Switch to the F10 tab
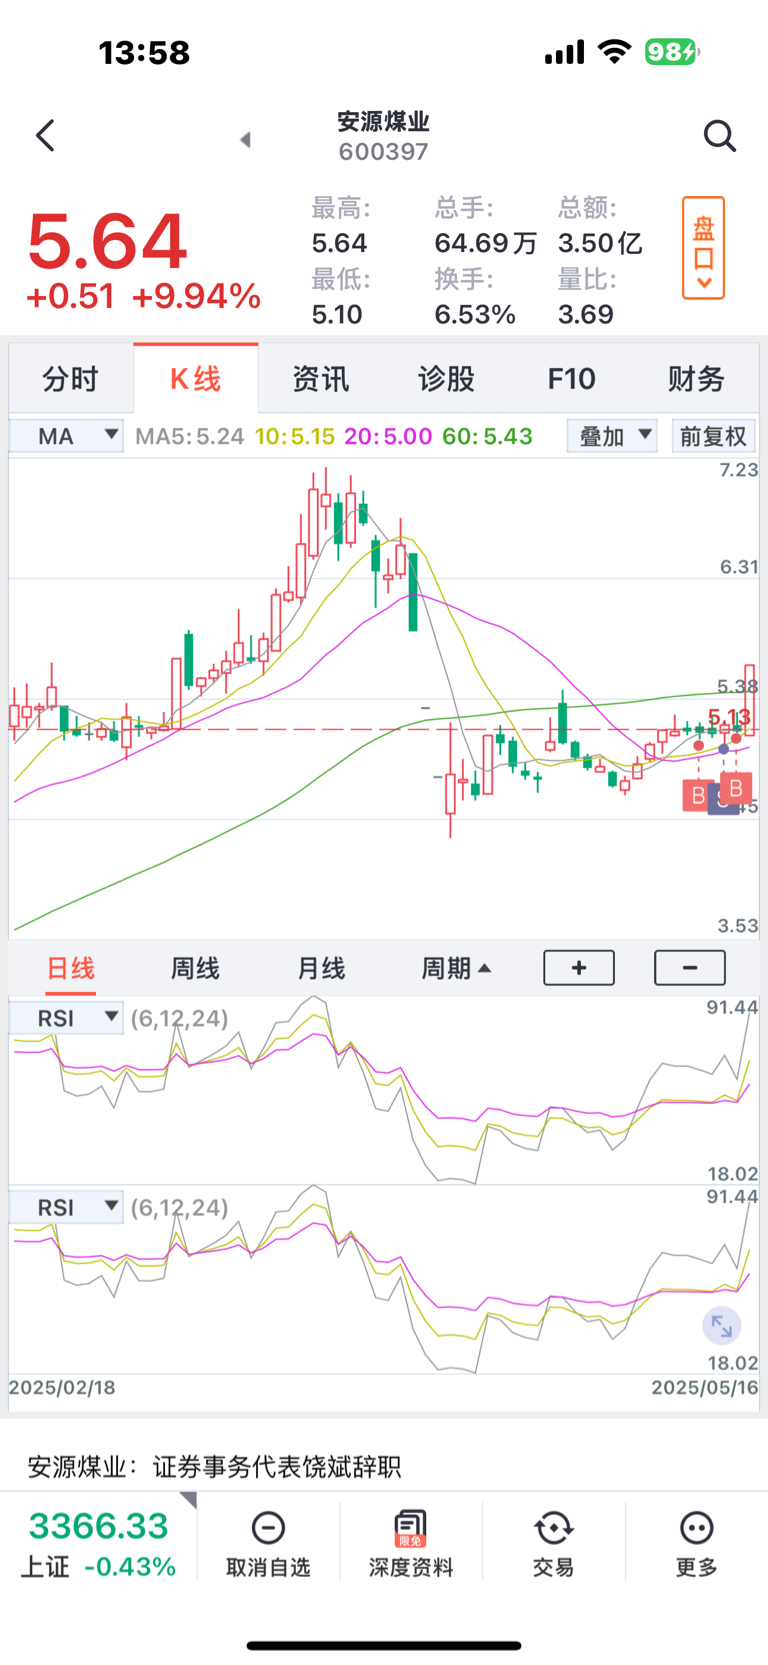This screenshot has width=768, height=1665. pyautogui.click(x=571, y=379)
